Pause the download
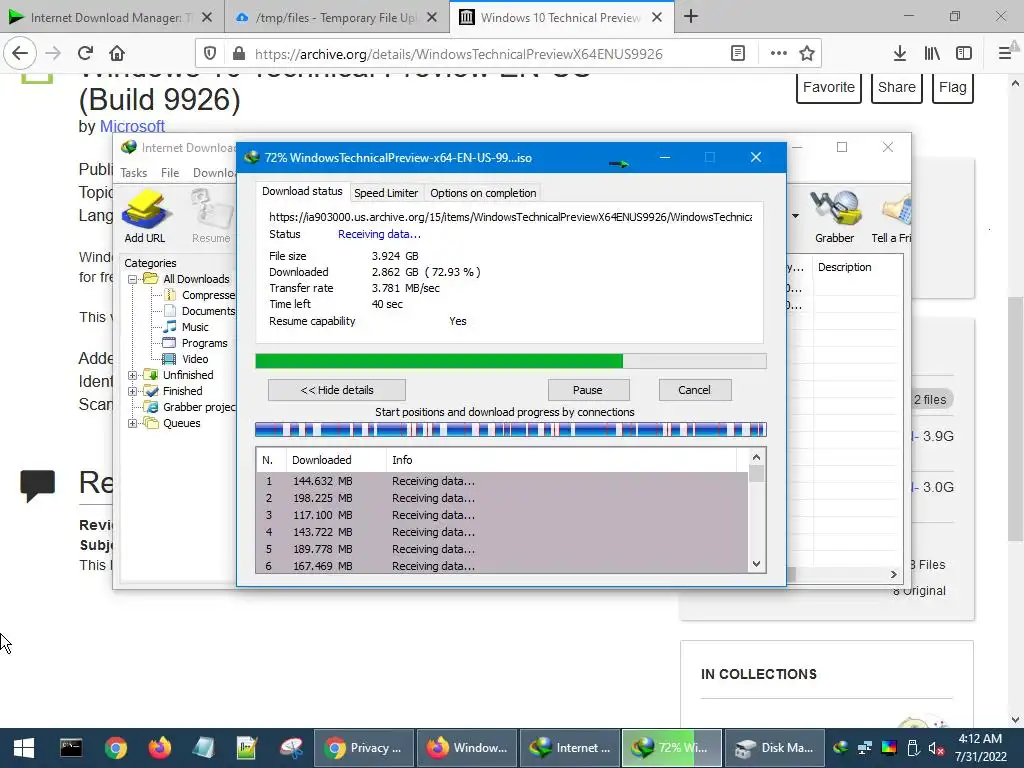 [x=588, y=390]
